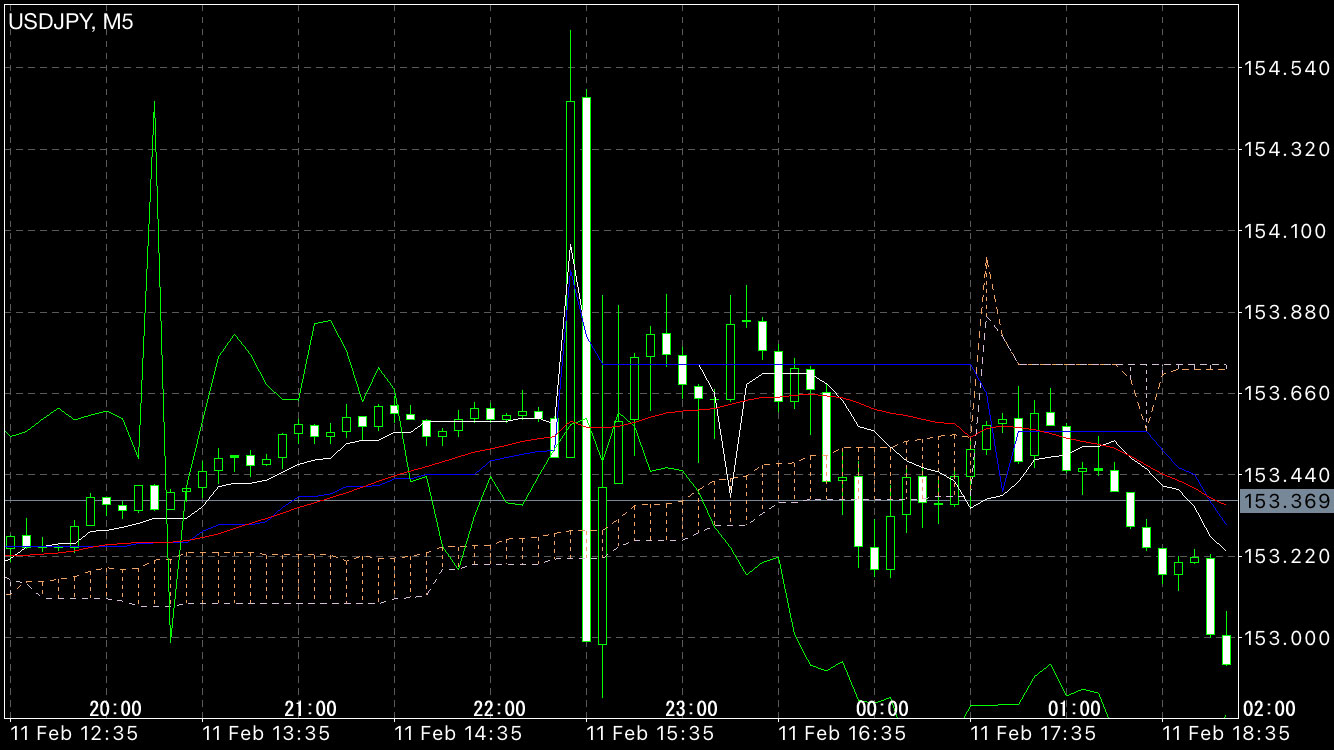
Task: Click the 21:00 time axis label
Action: 307,709
